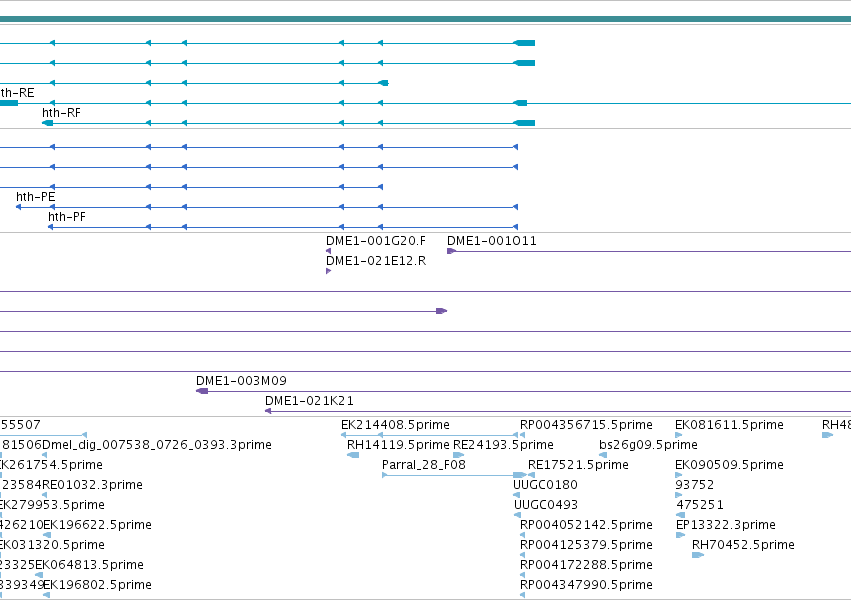This screenshot has height=600, width=851.
Task: Select the RP004052142.5prime EST label
Action: coord(586,525)
